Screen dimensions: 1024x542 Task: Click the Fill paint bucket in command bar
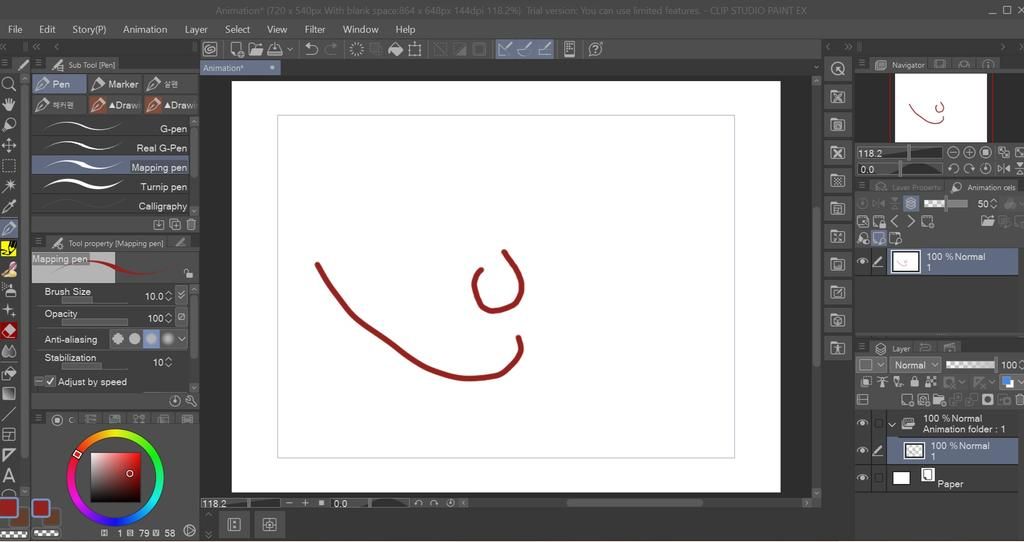coord(393,49)
